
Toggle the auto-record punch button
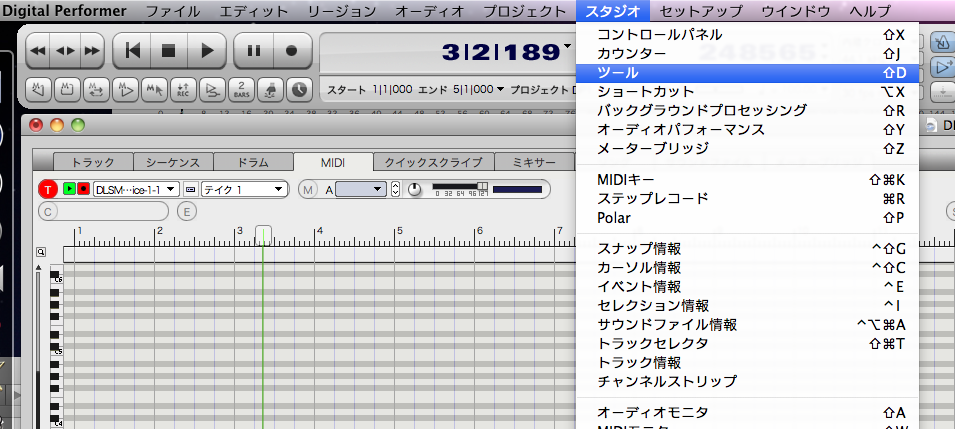[x=212, y=90]
